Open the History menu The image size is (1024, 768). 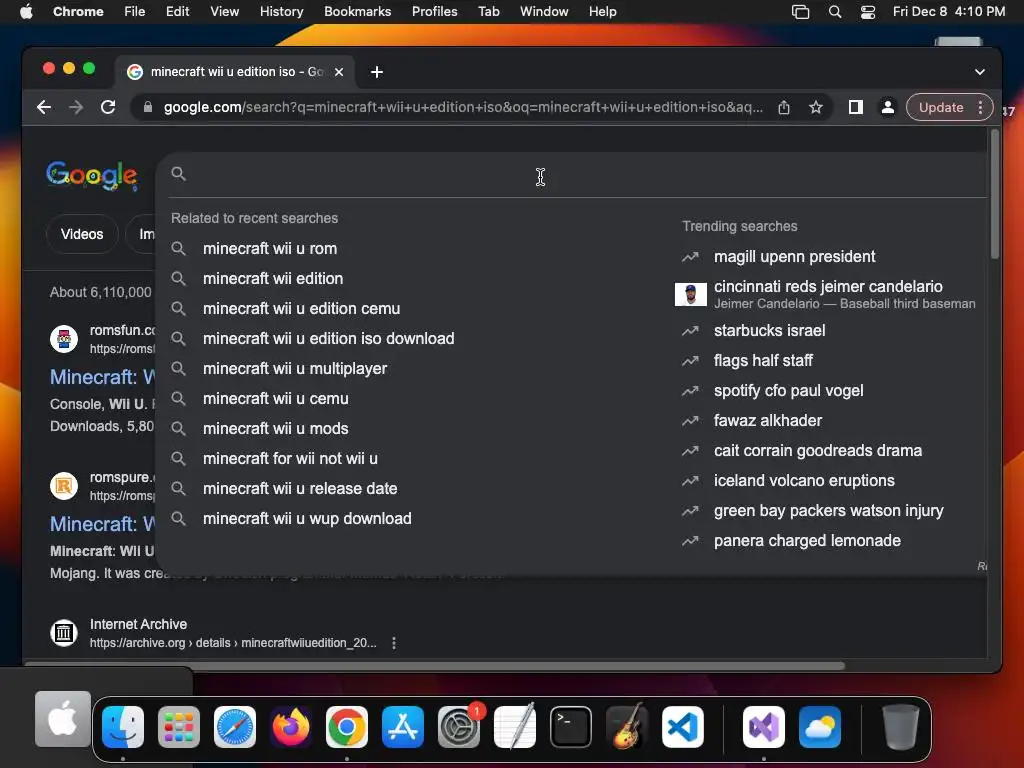(281, 12)
